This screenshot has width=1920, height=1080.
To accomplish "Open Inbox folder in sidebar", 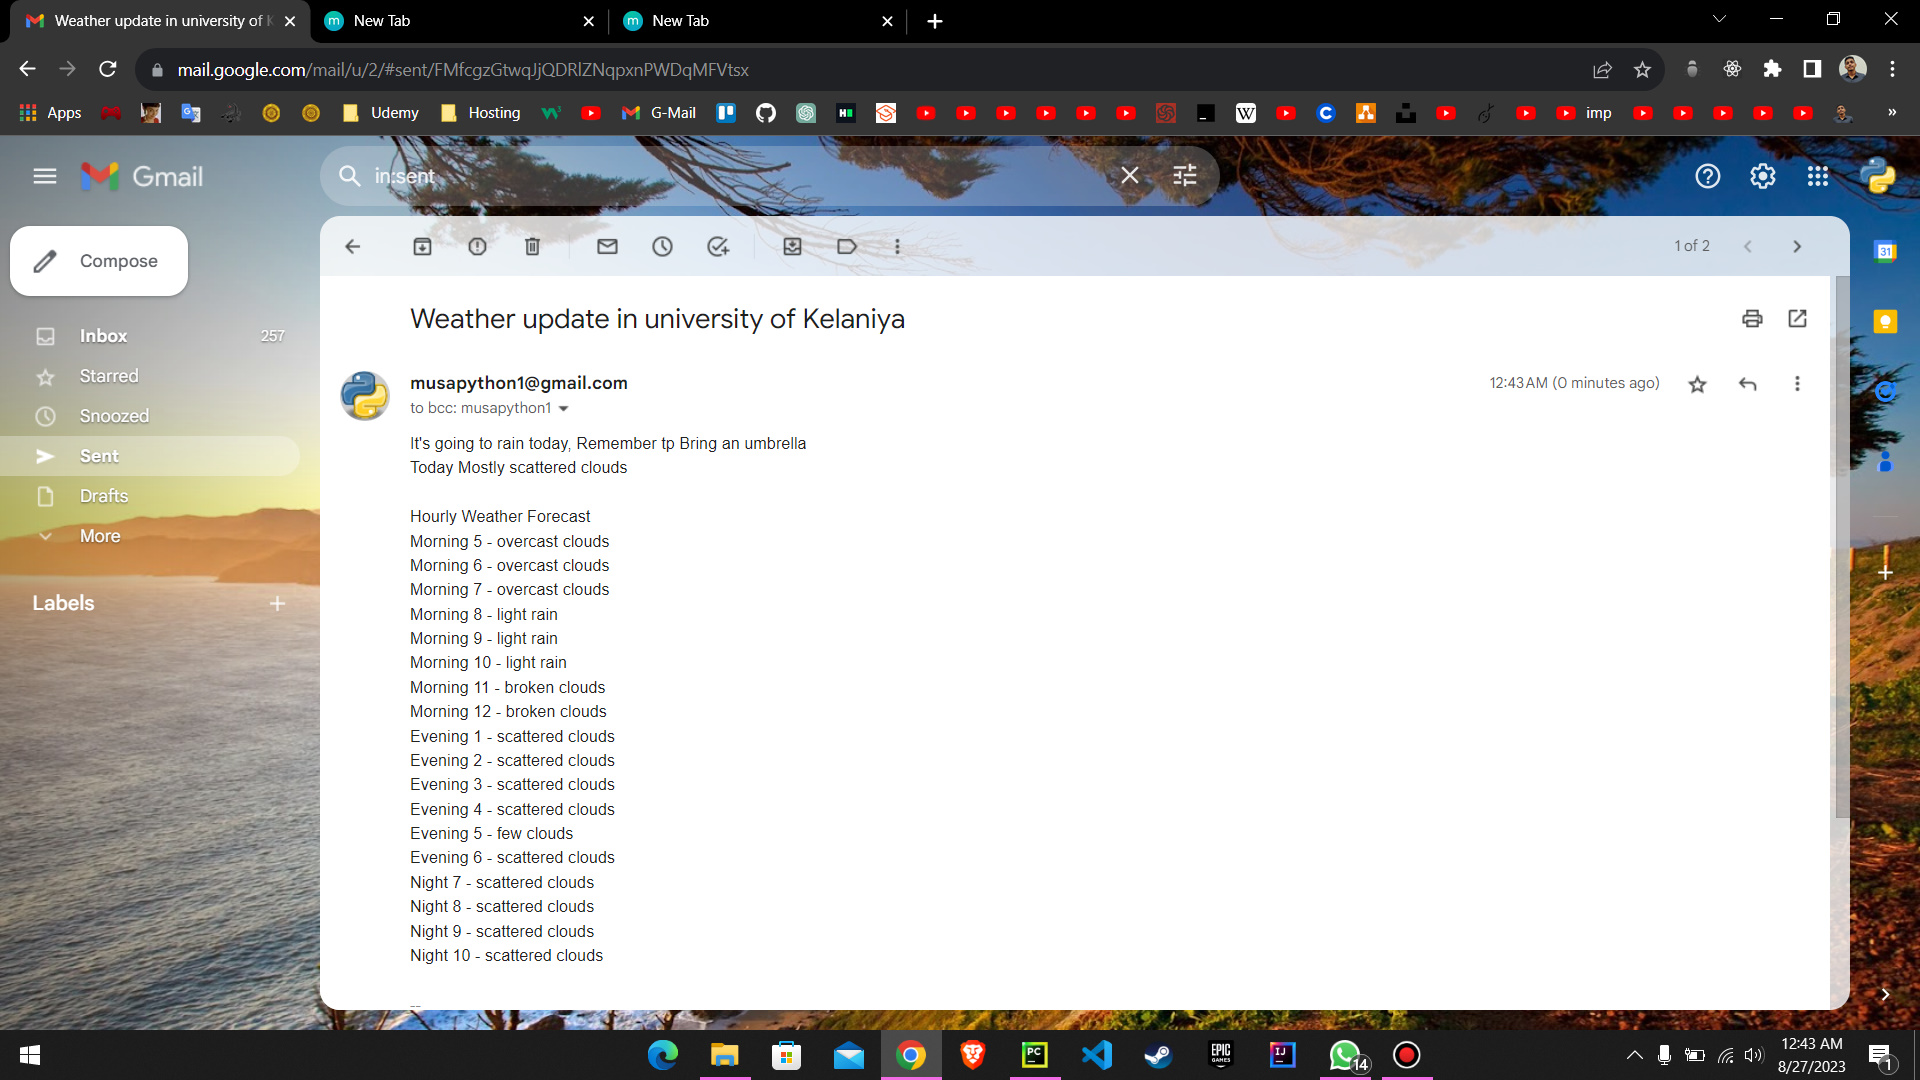I will click(x=103, y=336).
